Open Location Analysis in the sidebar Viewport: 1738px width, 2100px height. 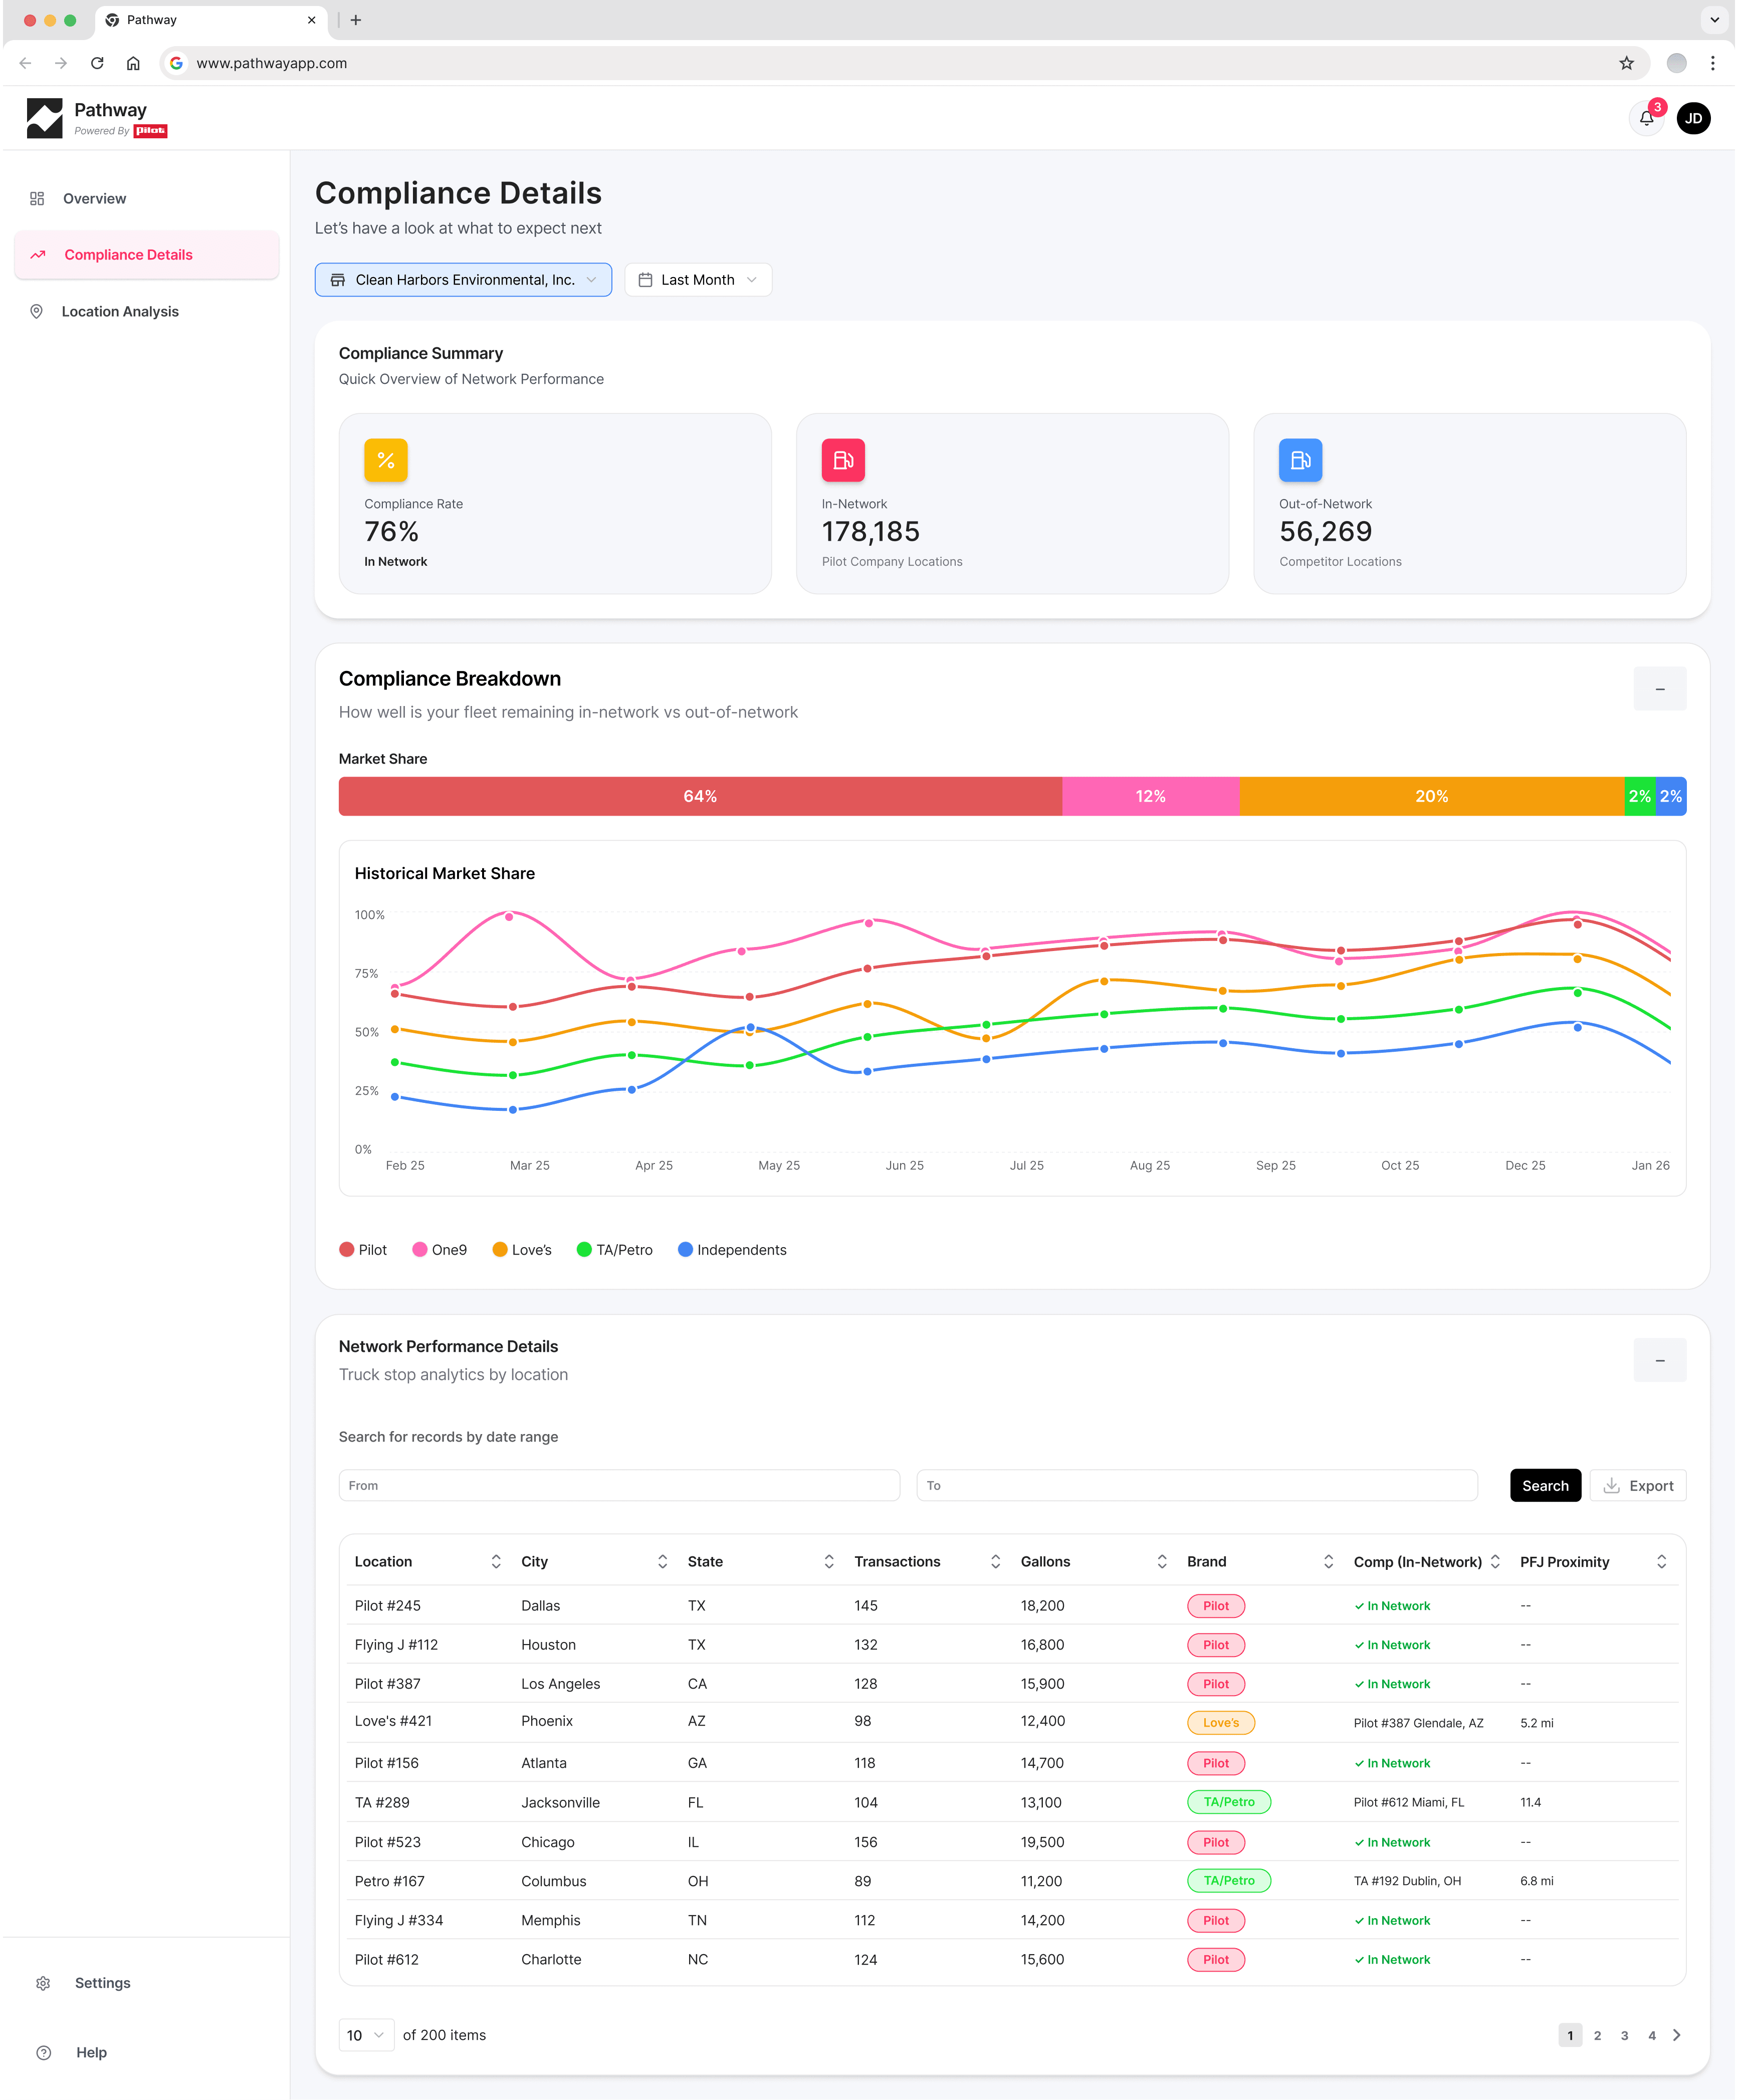click(120, 312)
